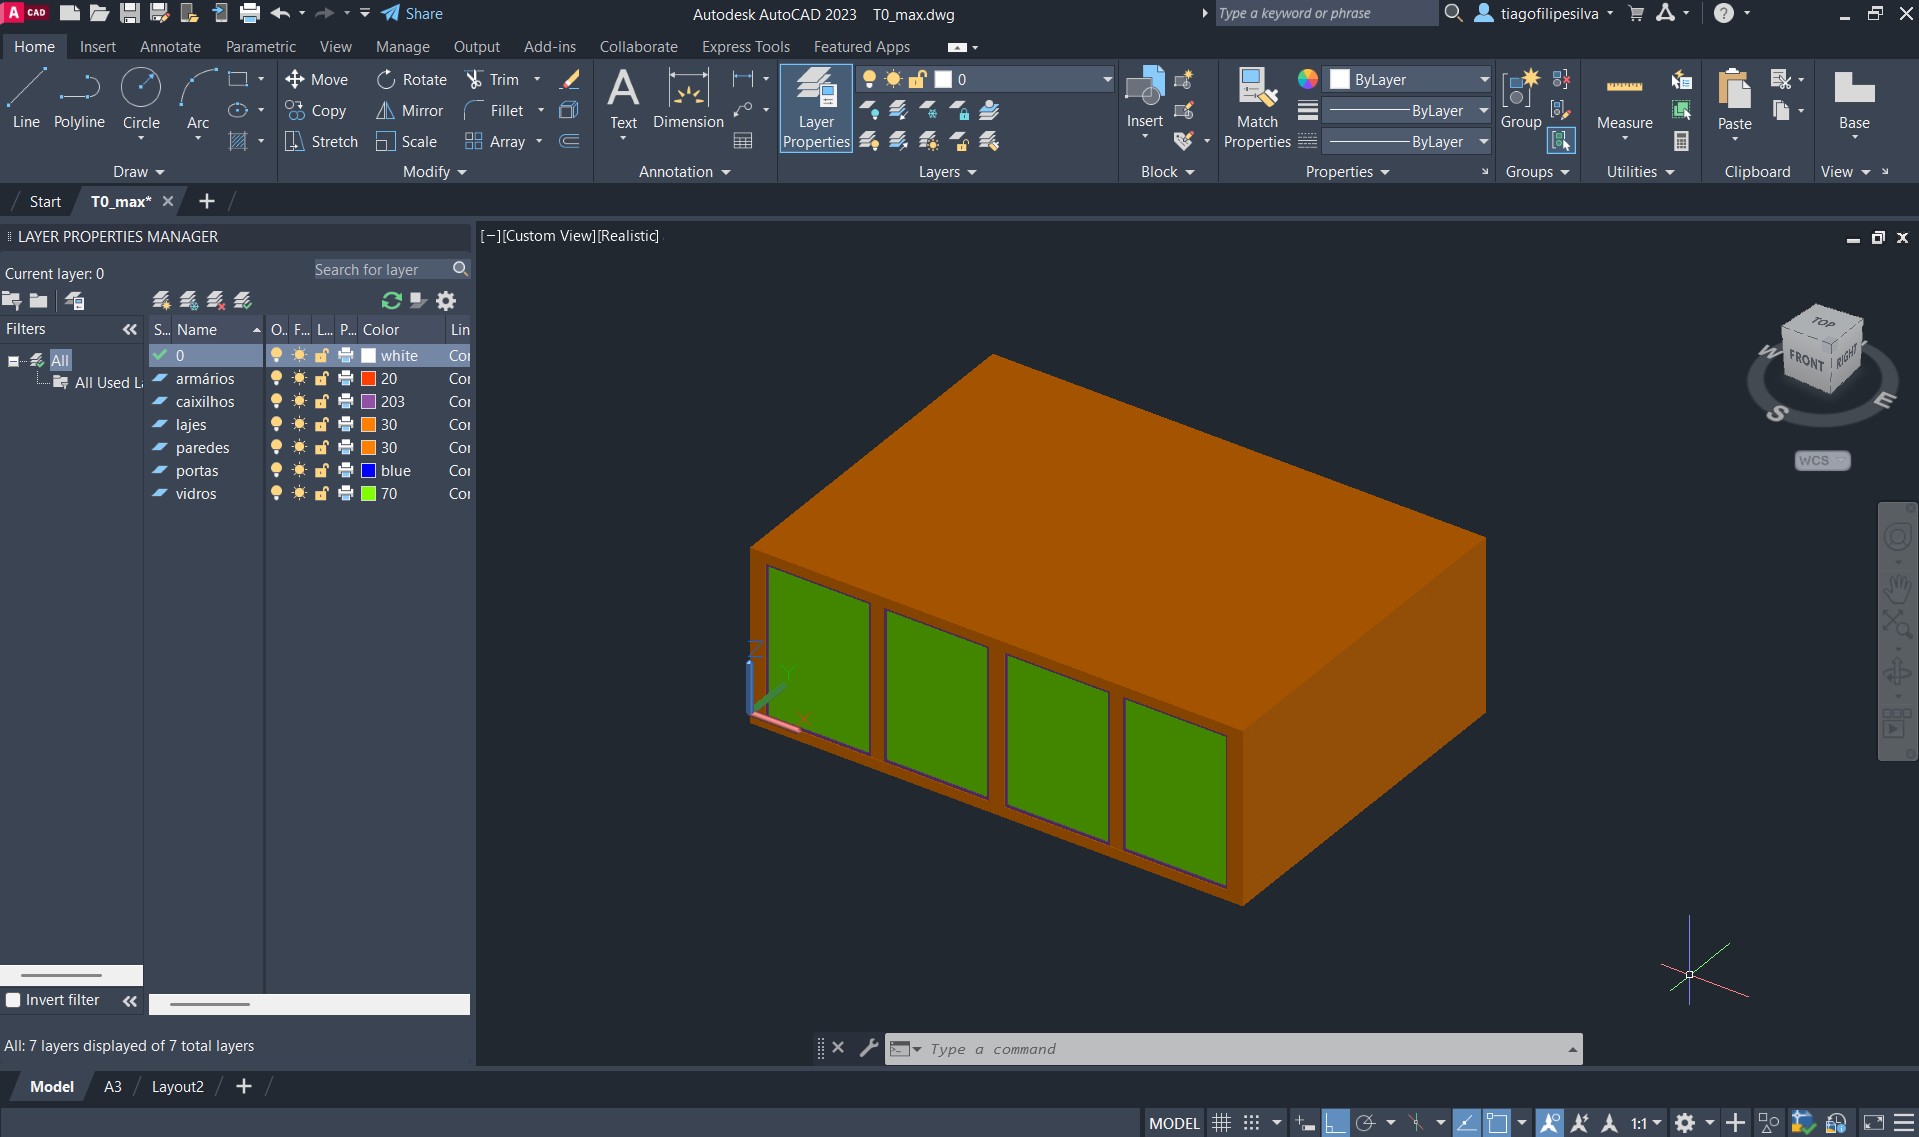Open layer settings gear icon
The height and width of the screenshot is (1137, 1919).
446,301
